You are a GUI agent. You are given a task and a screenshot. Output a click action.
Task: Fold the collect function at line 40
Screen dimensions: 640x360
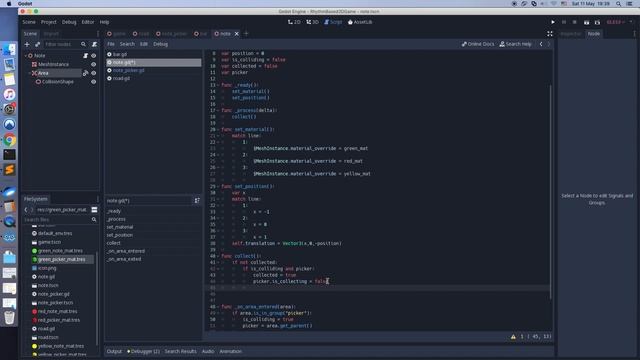click(218, 256)
